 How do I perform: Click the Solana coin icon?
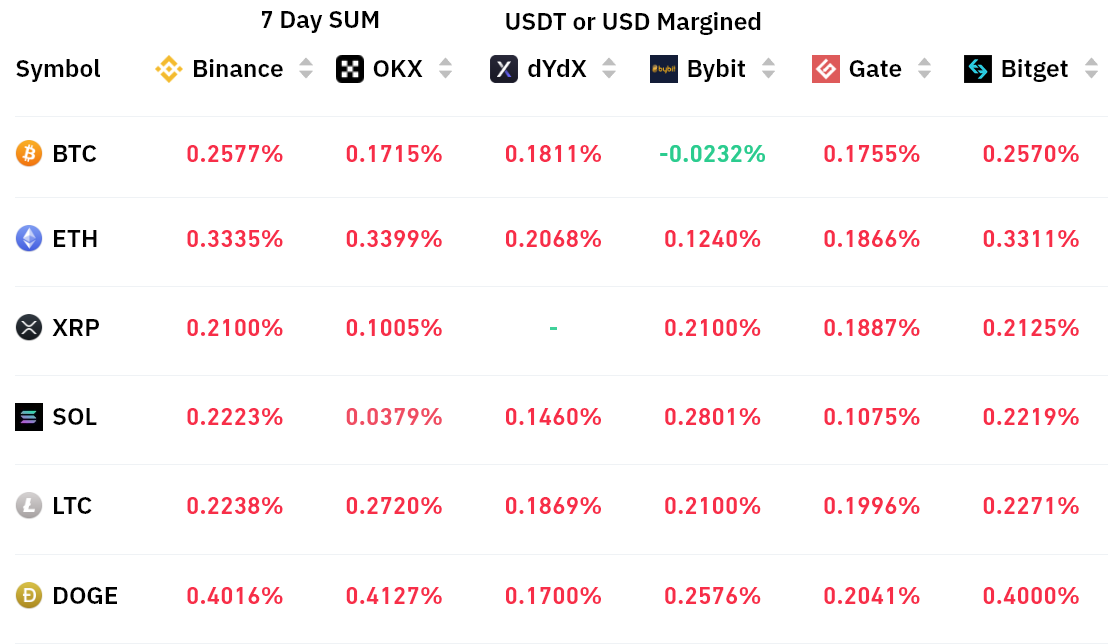pyautogui.click(x=29, y=417)
